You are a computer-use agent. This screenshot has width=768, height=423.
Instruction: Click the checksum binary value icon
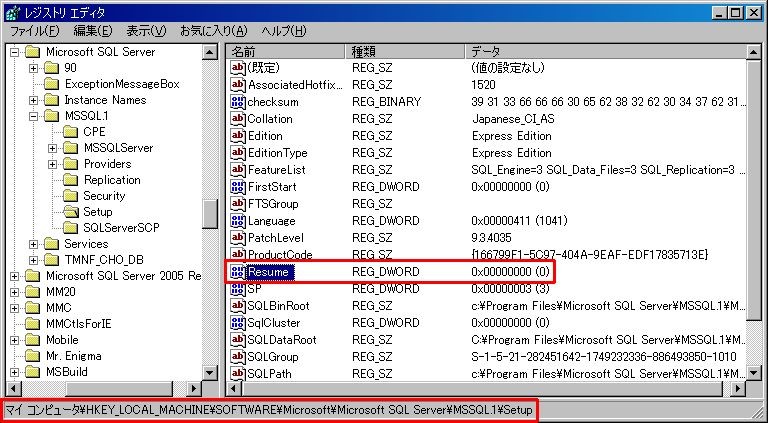click(238, 102)
